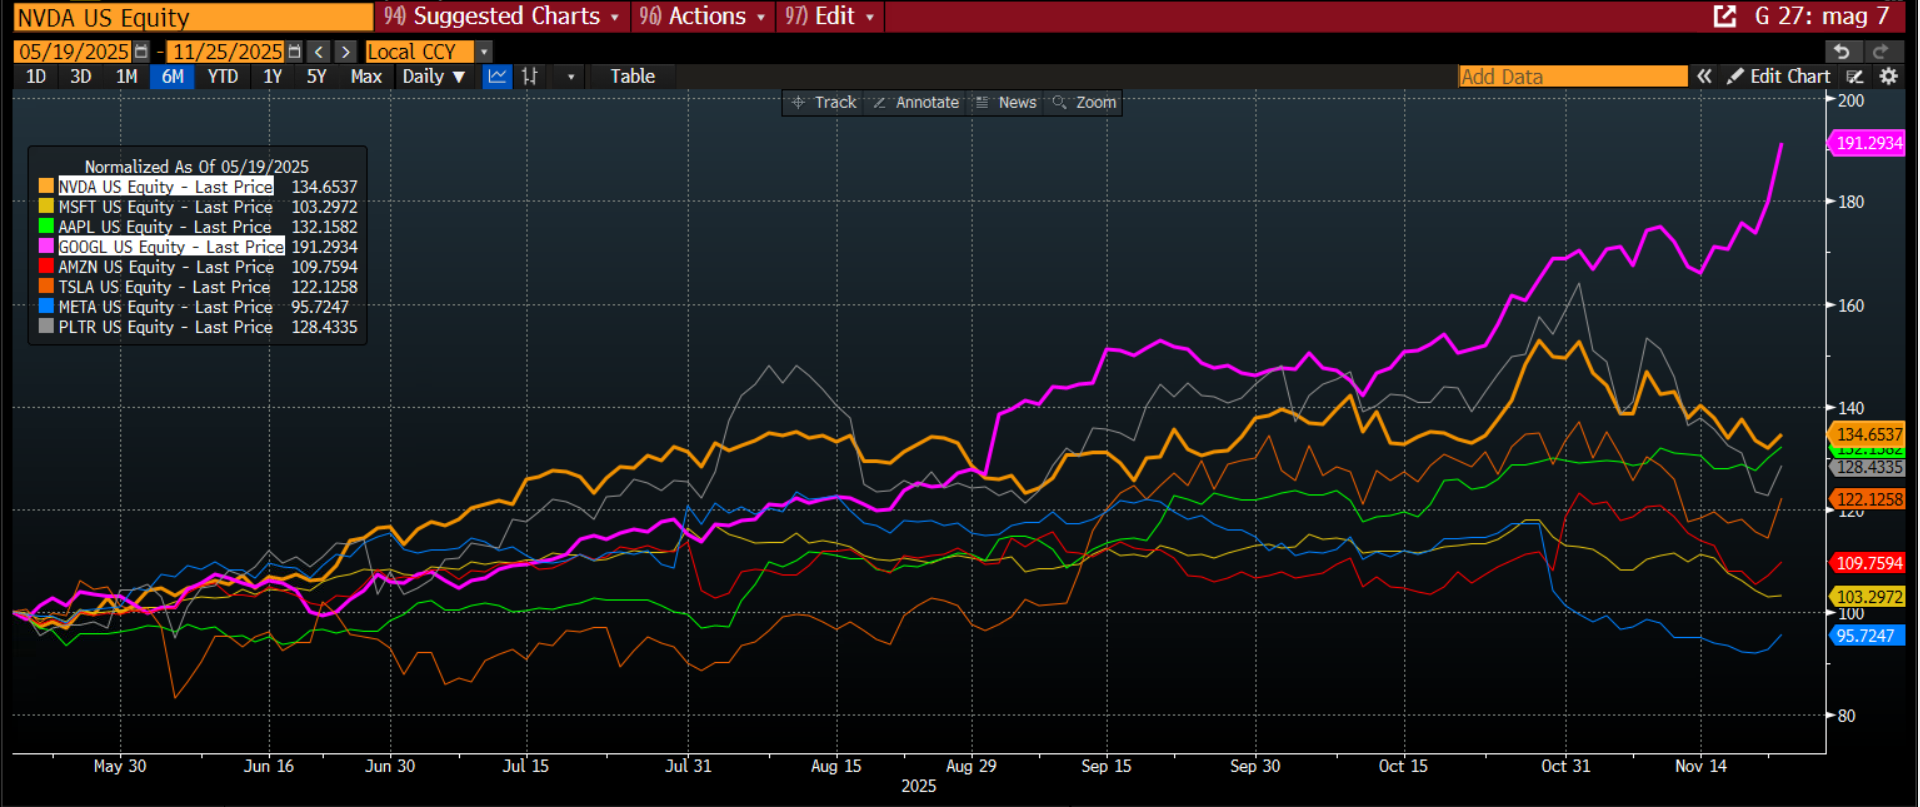Expand the chart type options arrow
This screenshot has width=1920, height=807.
click(x=570, y=76)
